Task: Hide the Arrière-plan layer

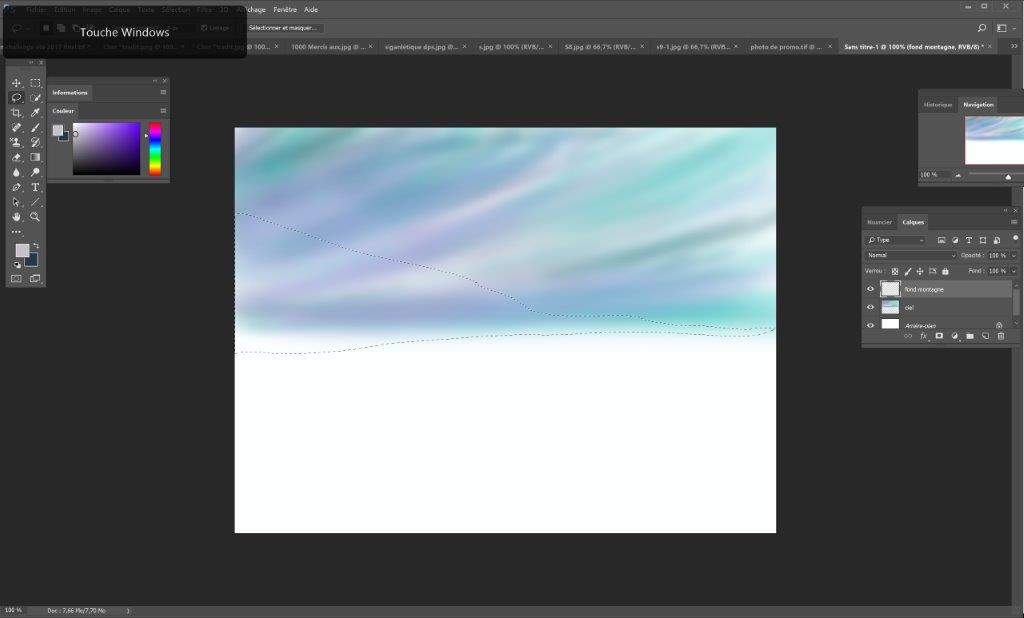Action: 870,325
